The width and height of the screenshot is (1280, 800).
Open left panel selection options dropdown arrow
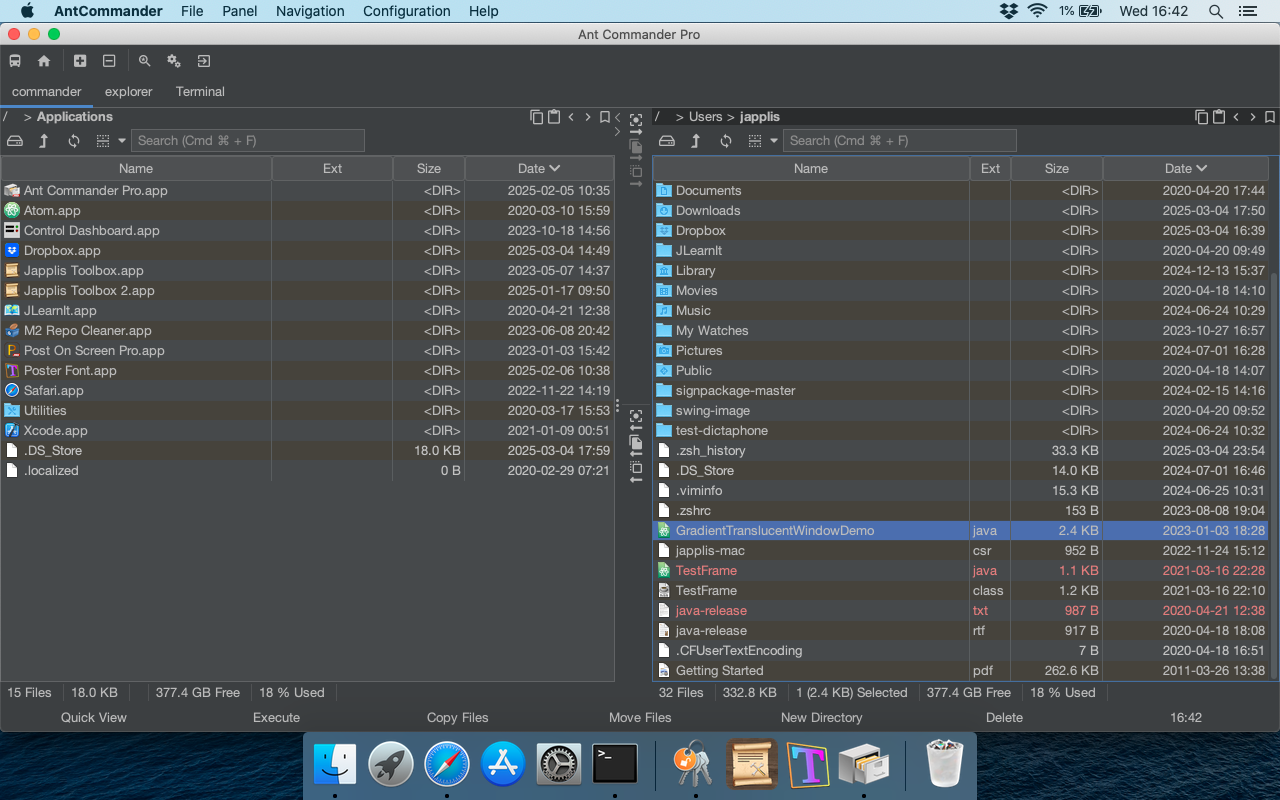(122, 141)
